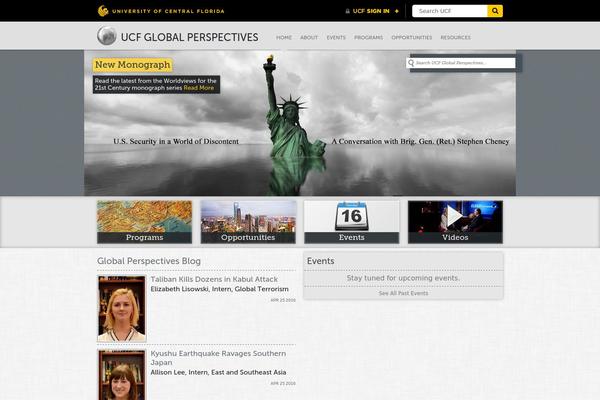Click Elizabeth Lisowski author photo thumbnail
This screenshot has height=400, width=600.
click(x=122, y=309)
